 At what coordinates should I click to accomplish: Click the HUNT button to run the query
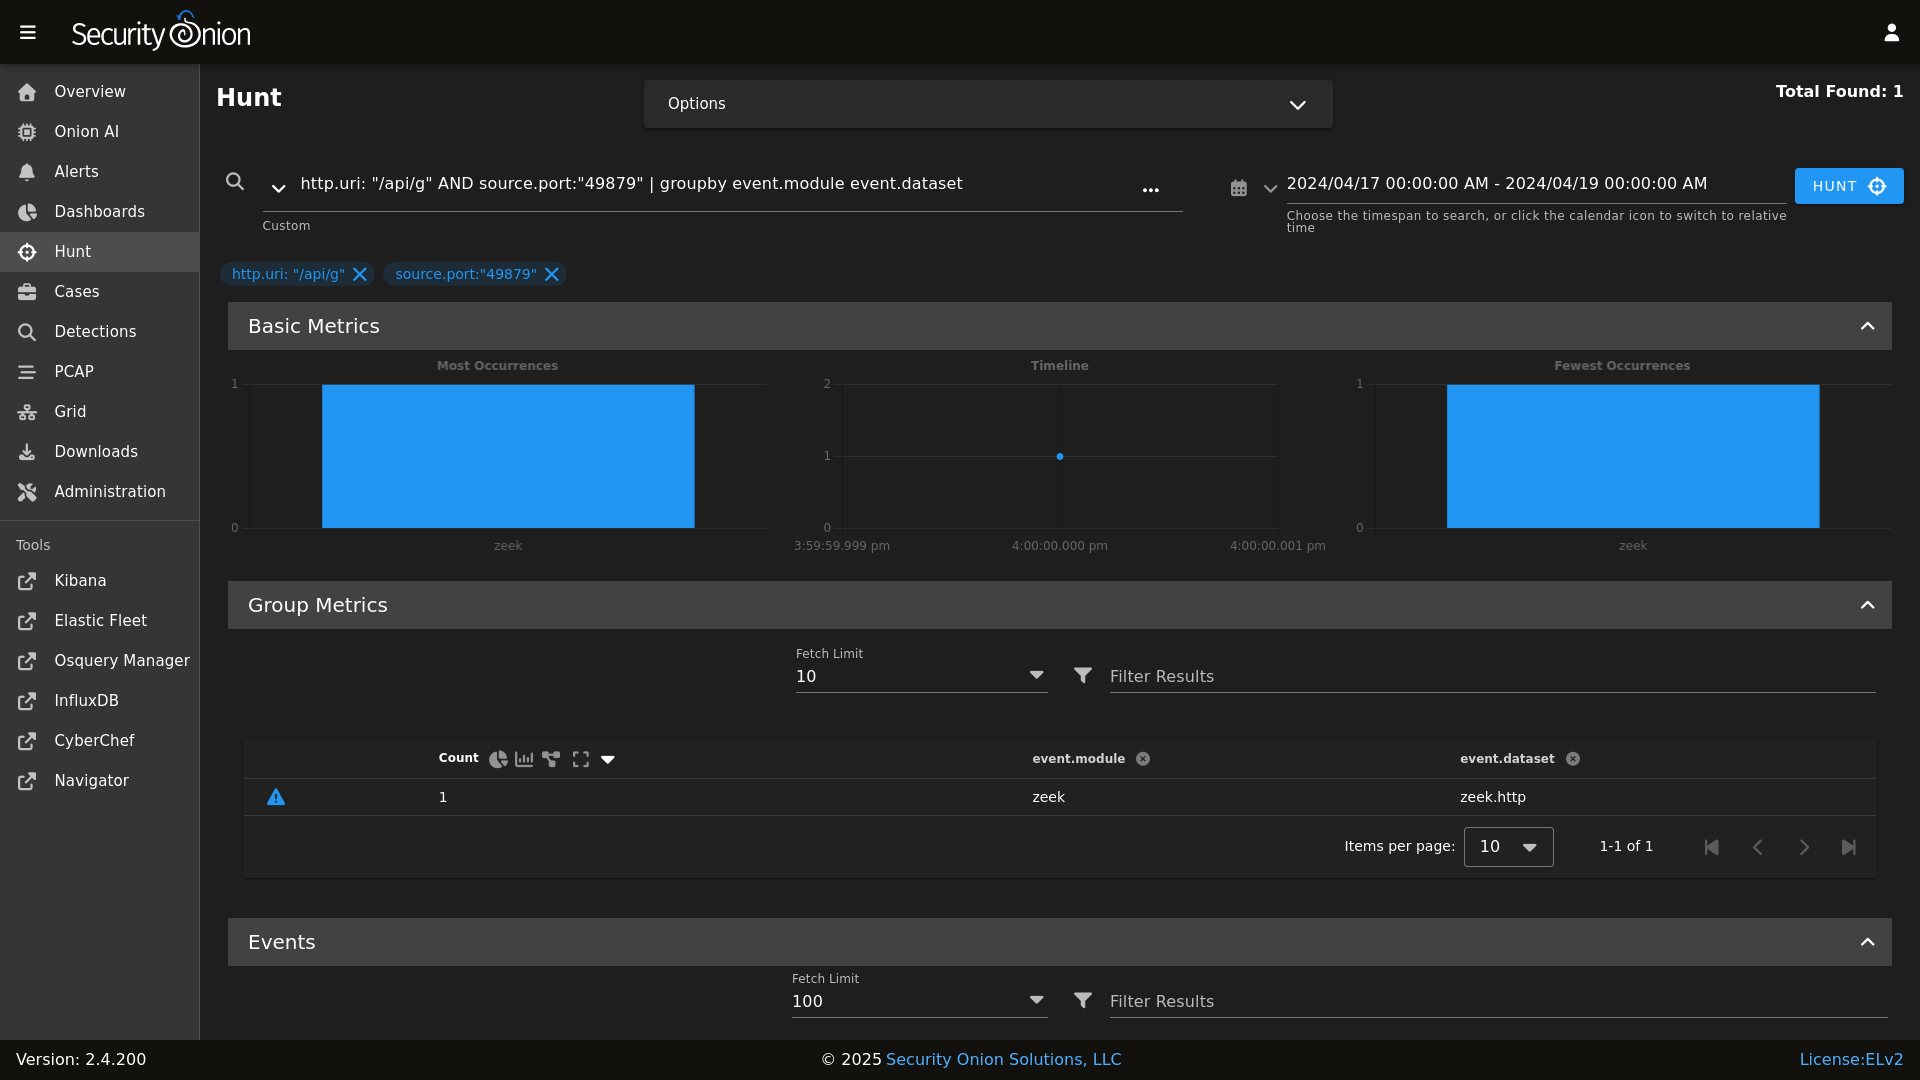point(1848,186)
